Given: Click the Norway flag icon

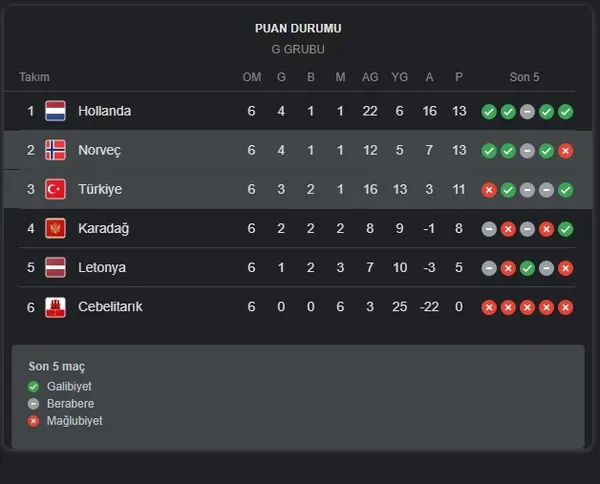Looking at the screenshot, I should point(56,150).
